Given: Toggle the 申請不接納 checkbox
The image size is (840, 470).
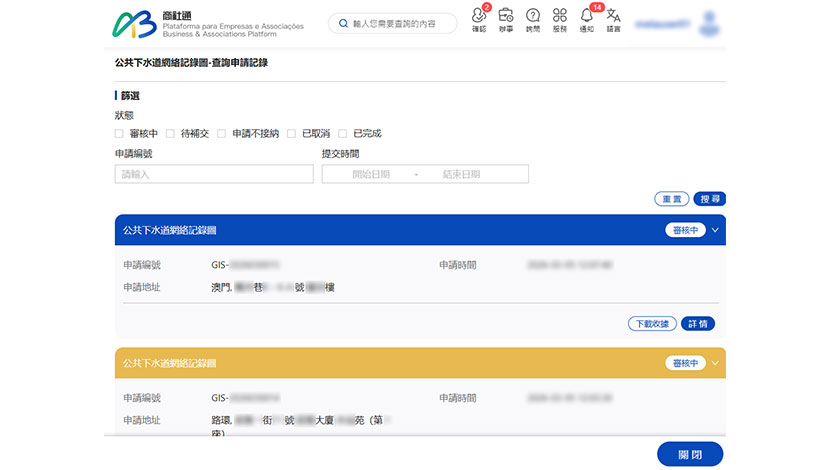Looking at the screenshot, I should point(222,133).
